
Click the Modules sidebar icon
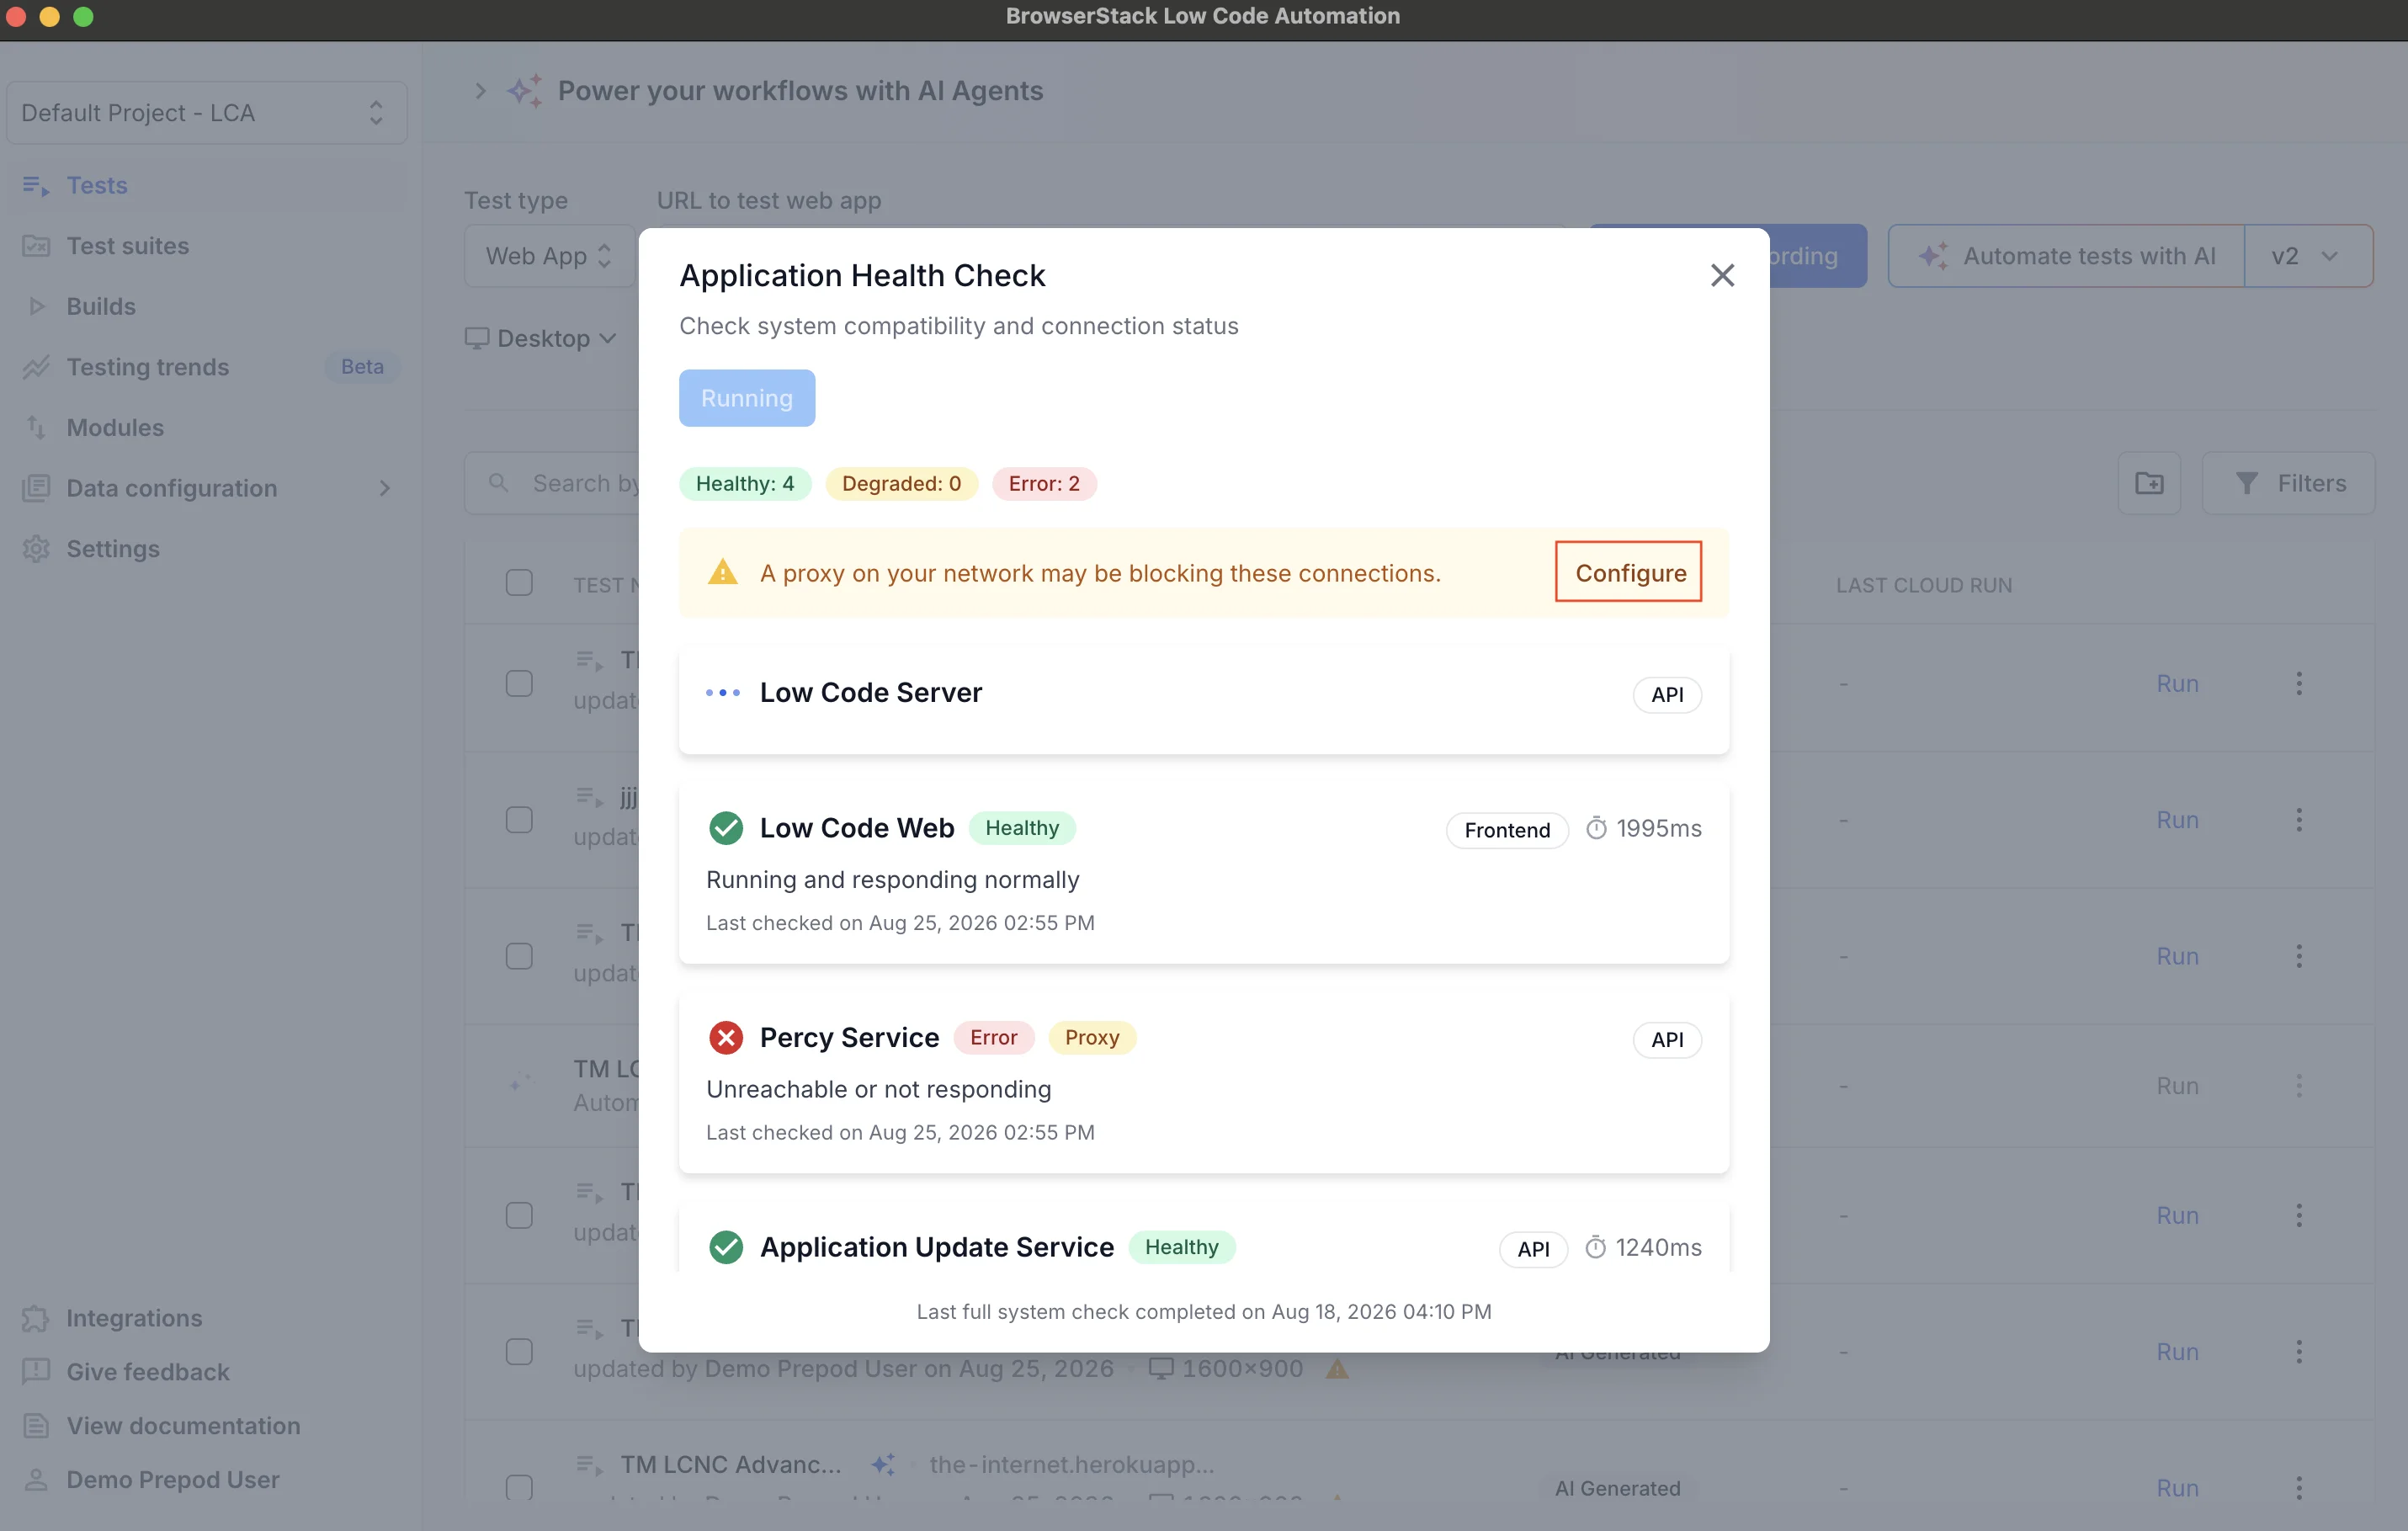[x=36, y=428]
